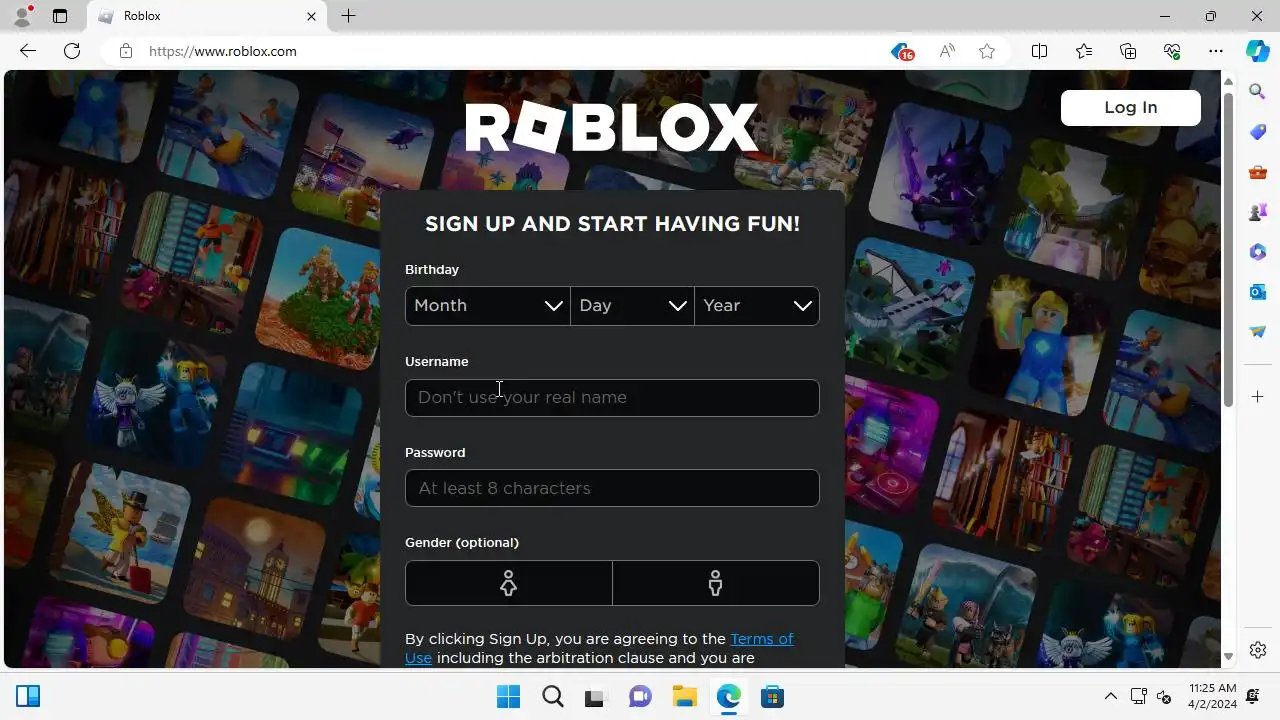This screenshot has width=1280, height=720.
Task: Open taskbar Search
Action: (x=552, y=696)
